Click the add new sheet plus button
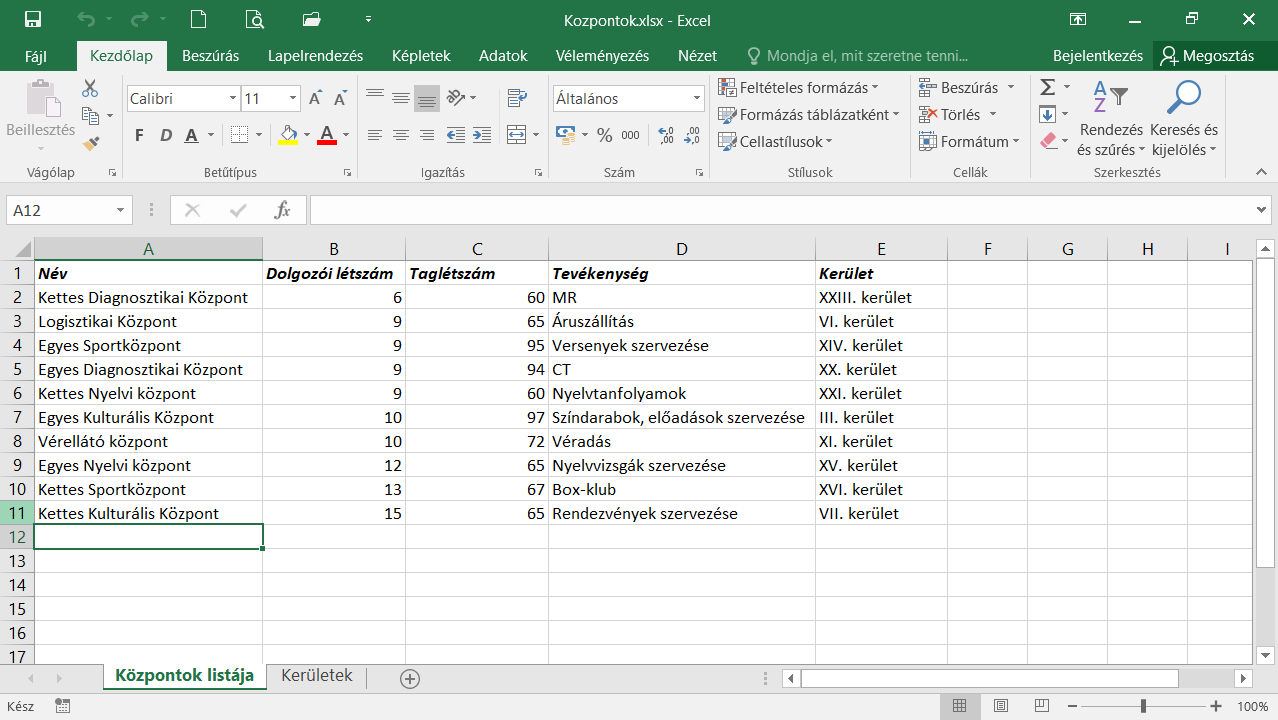This screenshot has height=720, width=1278. [x=409, y=678]
